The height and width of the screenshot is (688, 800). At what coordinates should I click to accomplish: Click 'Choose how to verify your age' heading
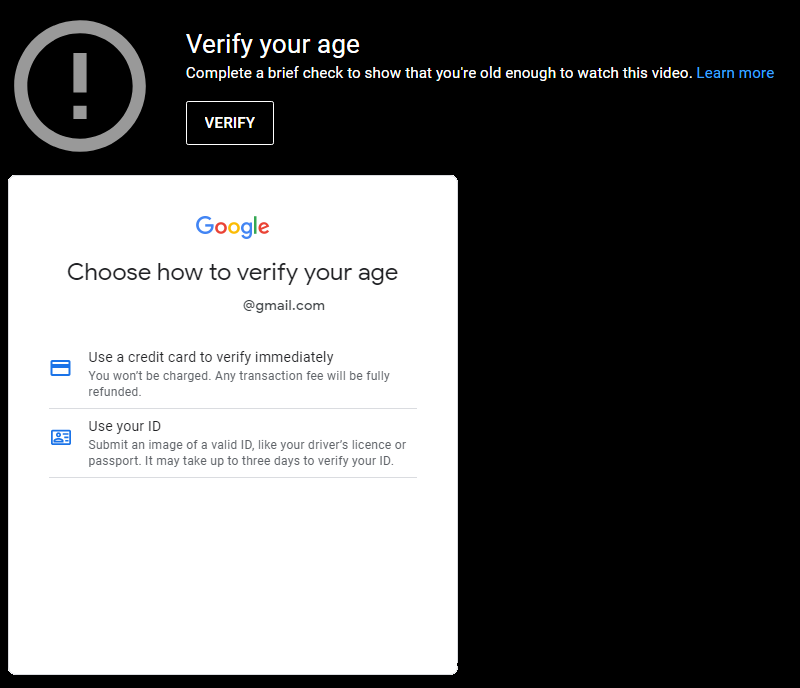pos(233,273)
